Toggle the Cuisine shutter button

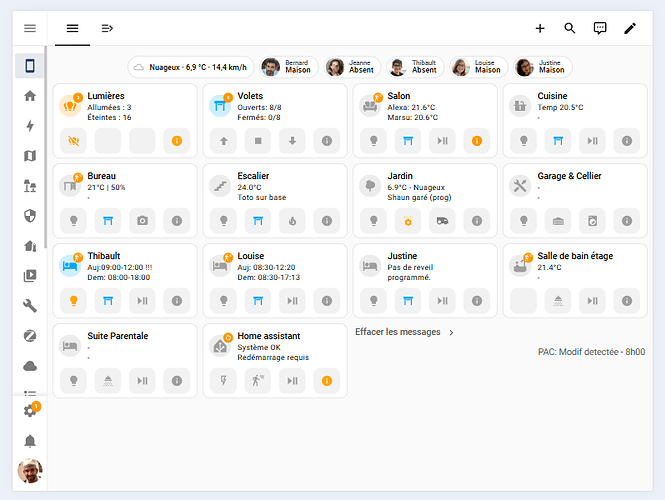[x=558, y=140]
